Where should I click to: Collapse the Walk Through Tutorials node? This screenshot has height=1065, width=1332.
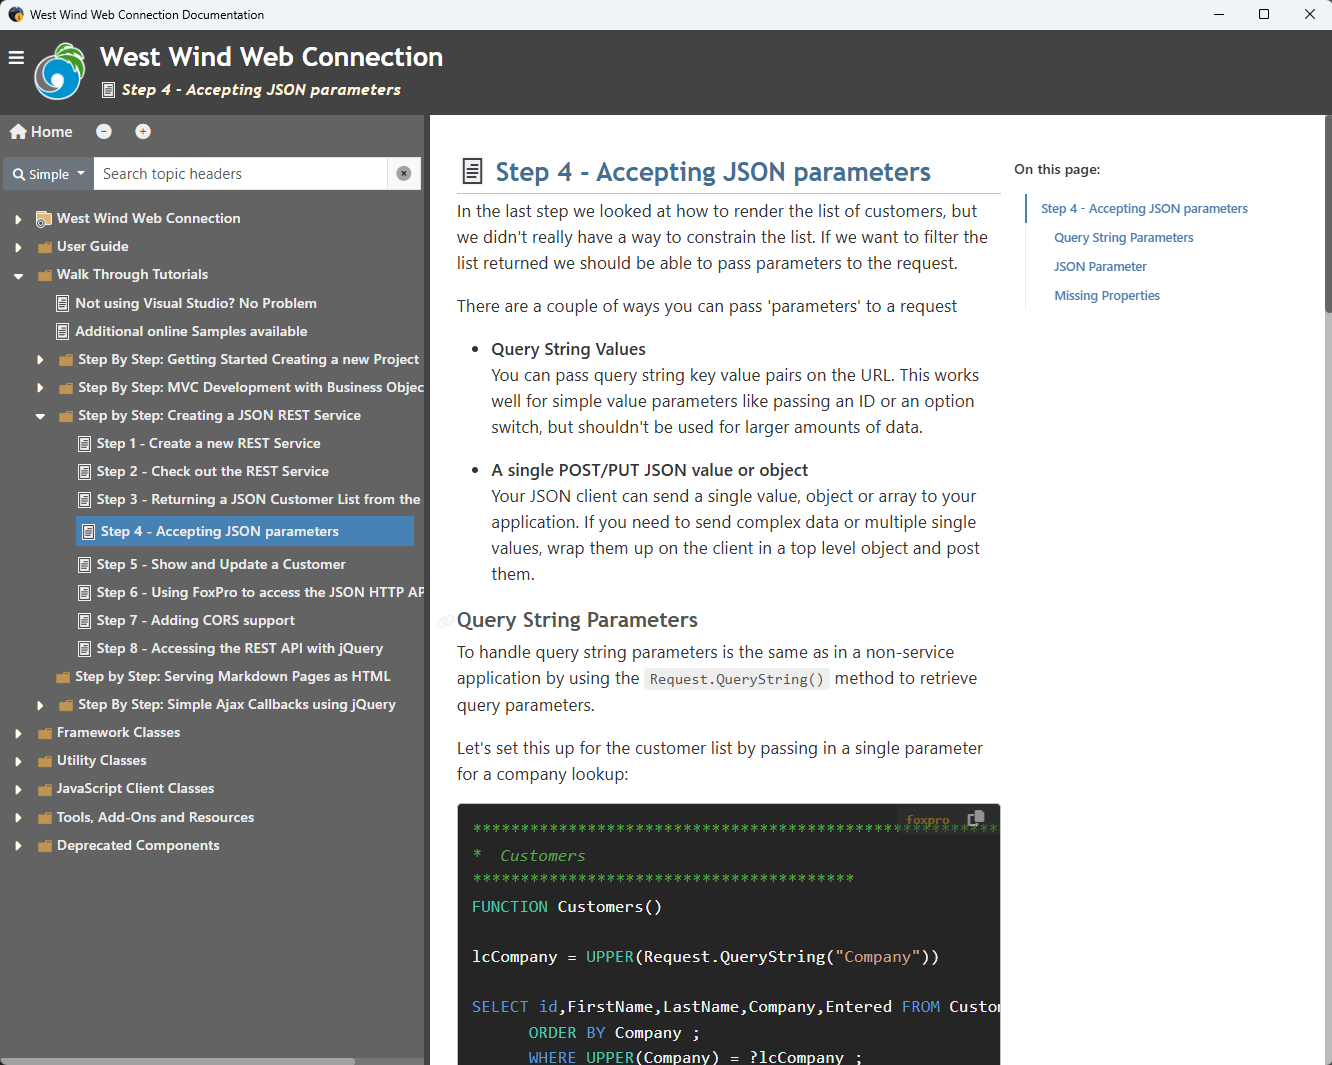tap(18, 275)
